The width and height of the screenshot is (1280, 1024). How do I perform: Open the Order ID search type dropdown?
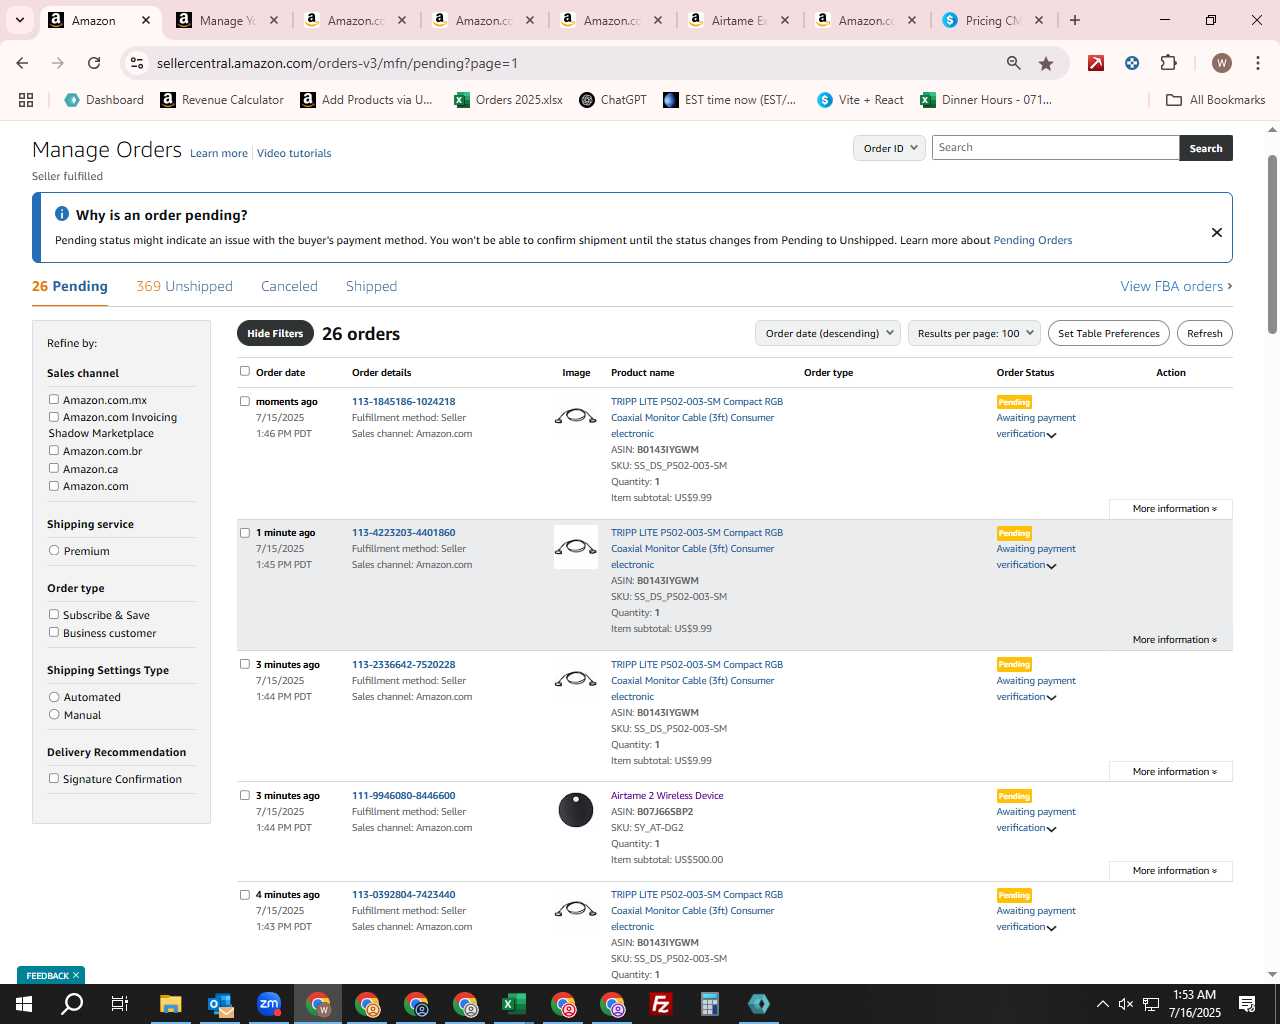point(890,148)
